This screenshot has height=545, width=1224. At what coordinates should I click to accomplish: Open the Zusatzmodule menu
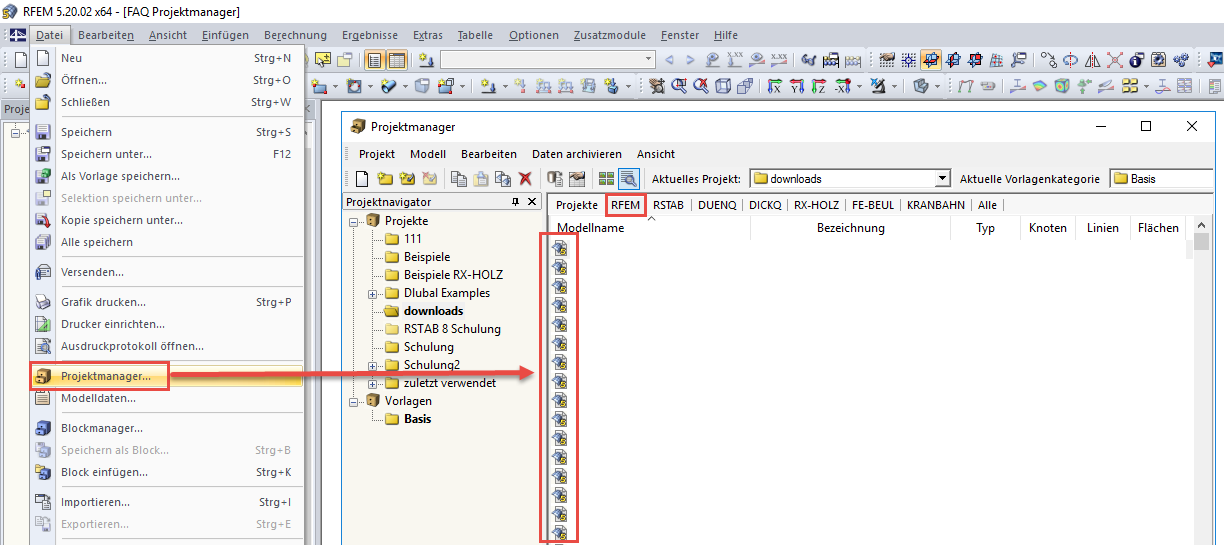(610, 35)
